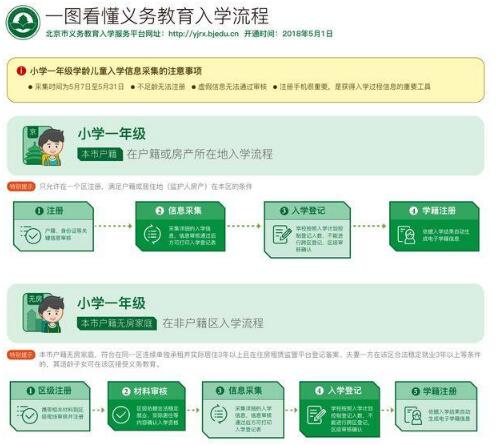497x445 pixels.
Task: Click the title 一图看懂义务教育入学流程
Action: [x=157, y=16]
